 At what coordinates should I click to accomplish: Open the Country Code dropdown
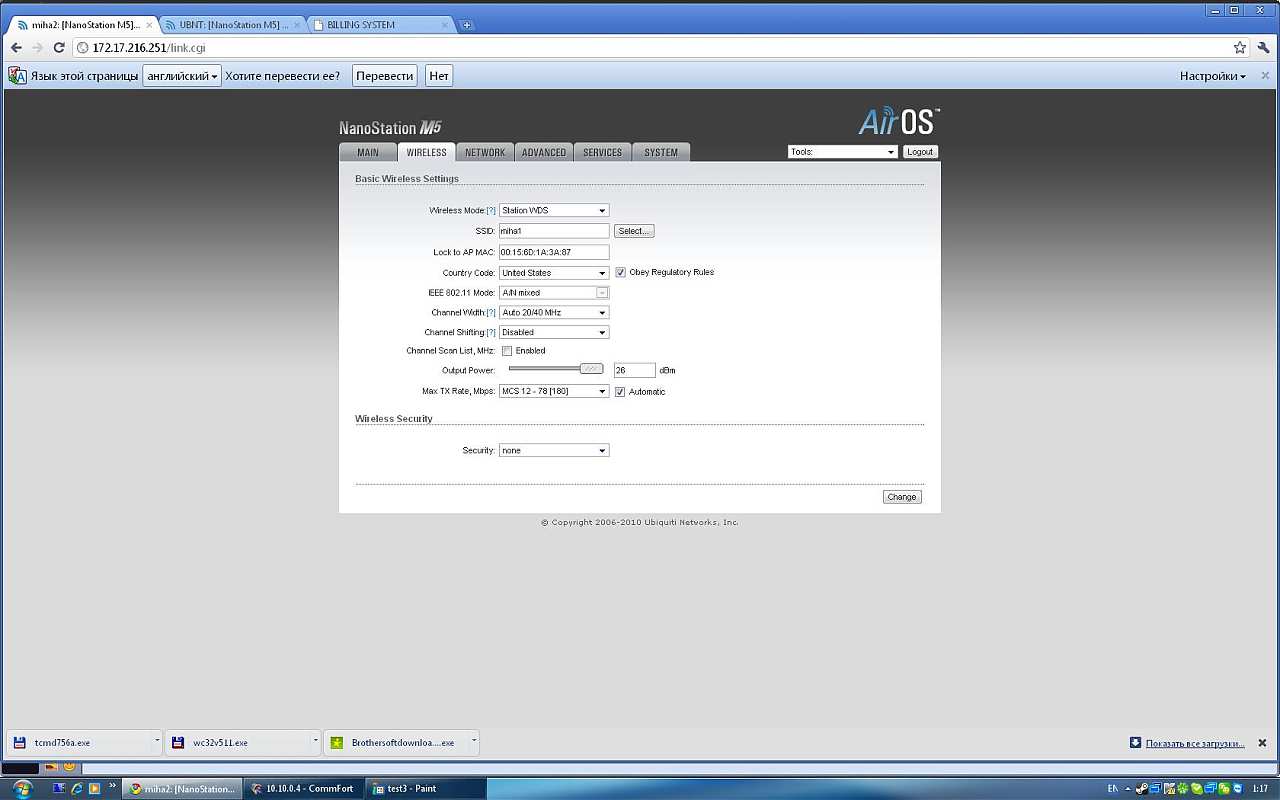pos(554,272)
